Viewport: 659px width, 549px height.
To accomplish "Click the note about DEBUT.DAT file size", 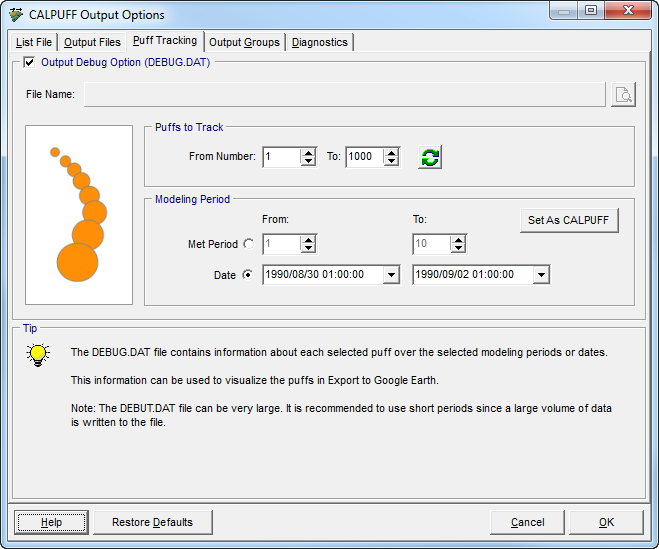I will (341, 415).
